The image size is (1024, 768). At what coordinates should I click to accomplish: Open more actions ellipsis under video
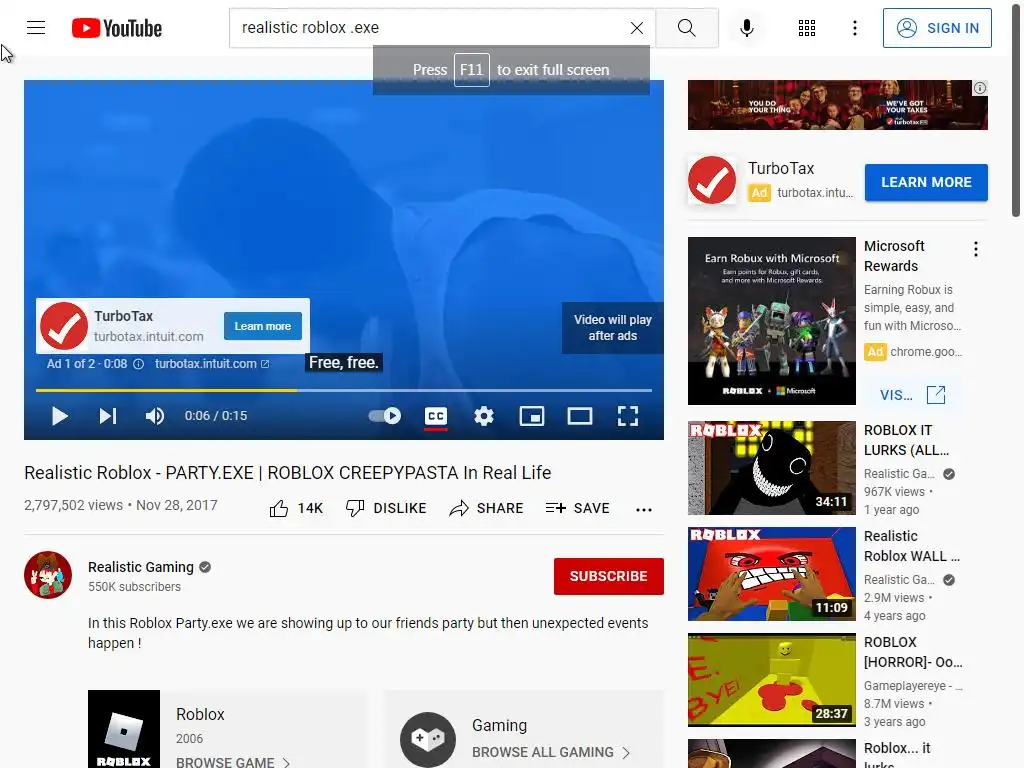644,509
